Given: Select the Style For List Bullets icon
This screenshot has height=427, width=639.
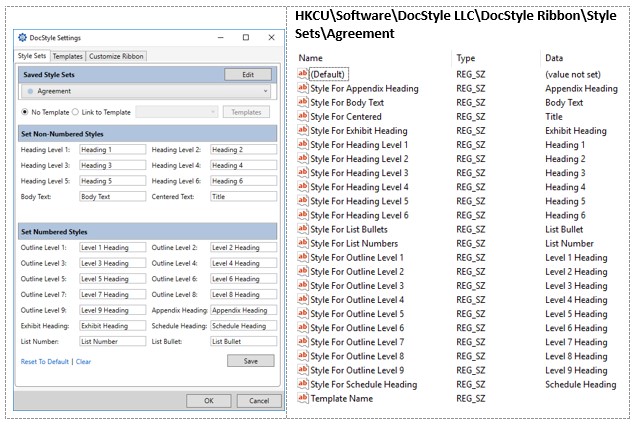Looking at the screenshot, I should coord(302,229).
